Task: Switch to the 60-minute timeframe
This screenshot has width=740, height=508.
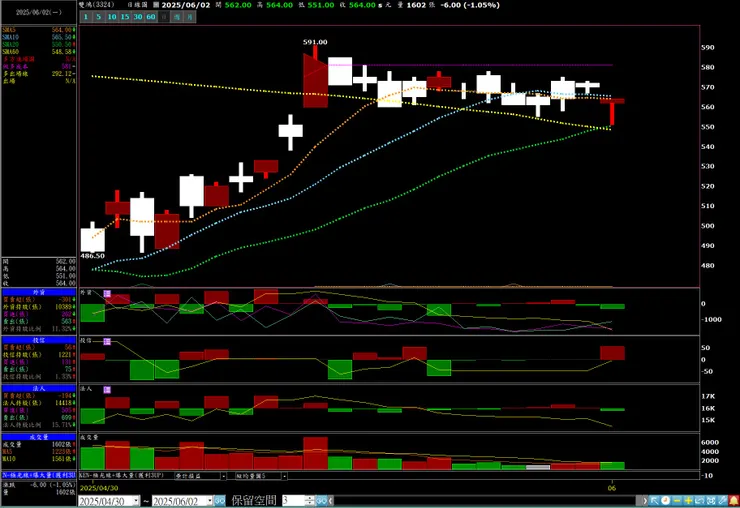Action: point(151,17)
